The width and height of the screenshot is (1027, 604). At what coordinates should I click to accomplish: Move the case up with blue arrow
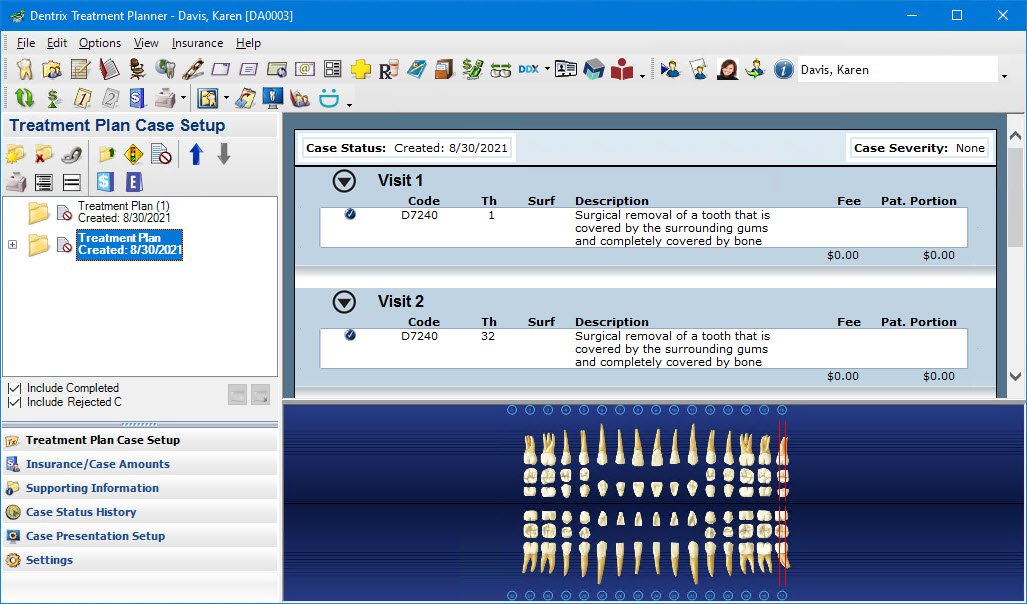coord(196,154)
